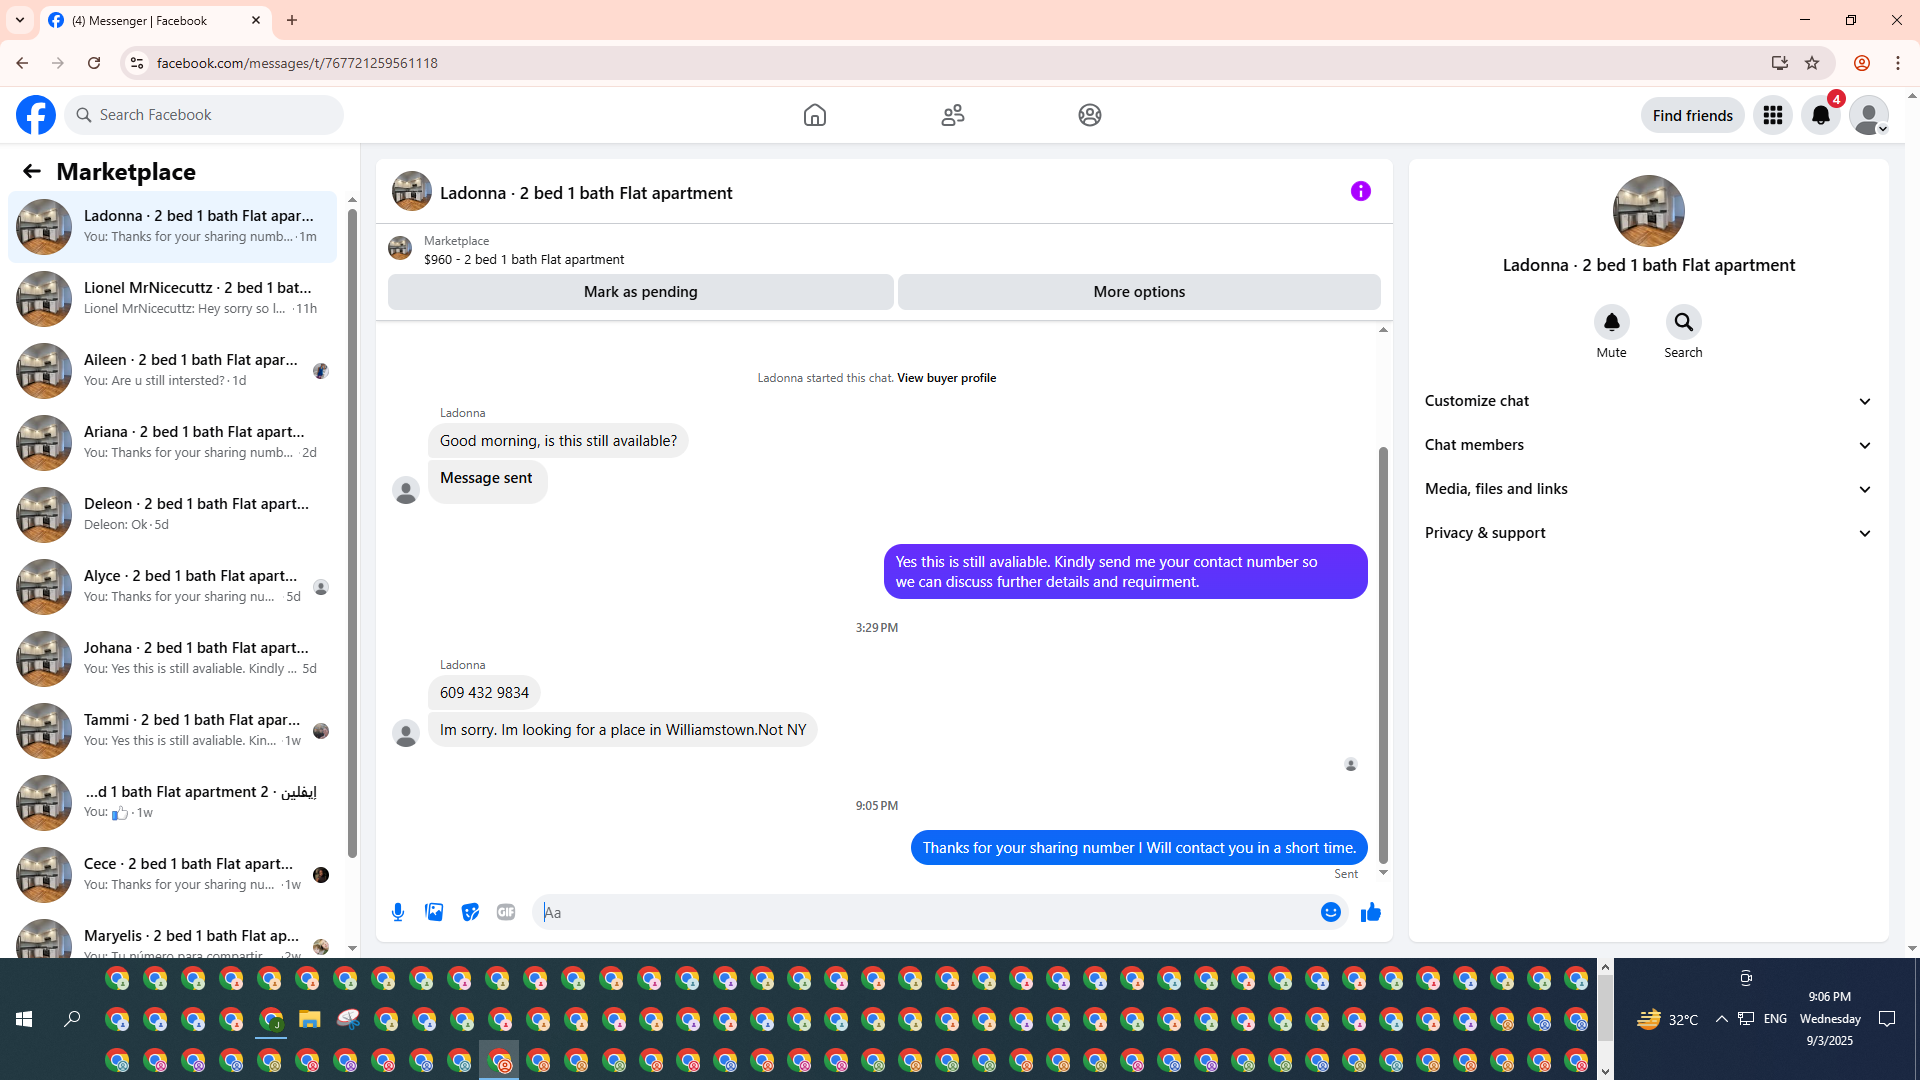Open the account profile avatar menu
1920x1080 pixels.
[x=1869, y=115]
